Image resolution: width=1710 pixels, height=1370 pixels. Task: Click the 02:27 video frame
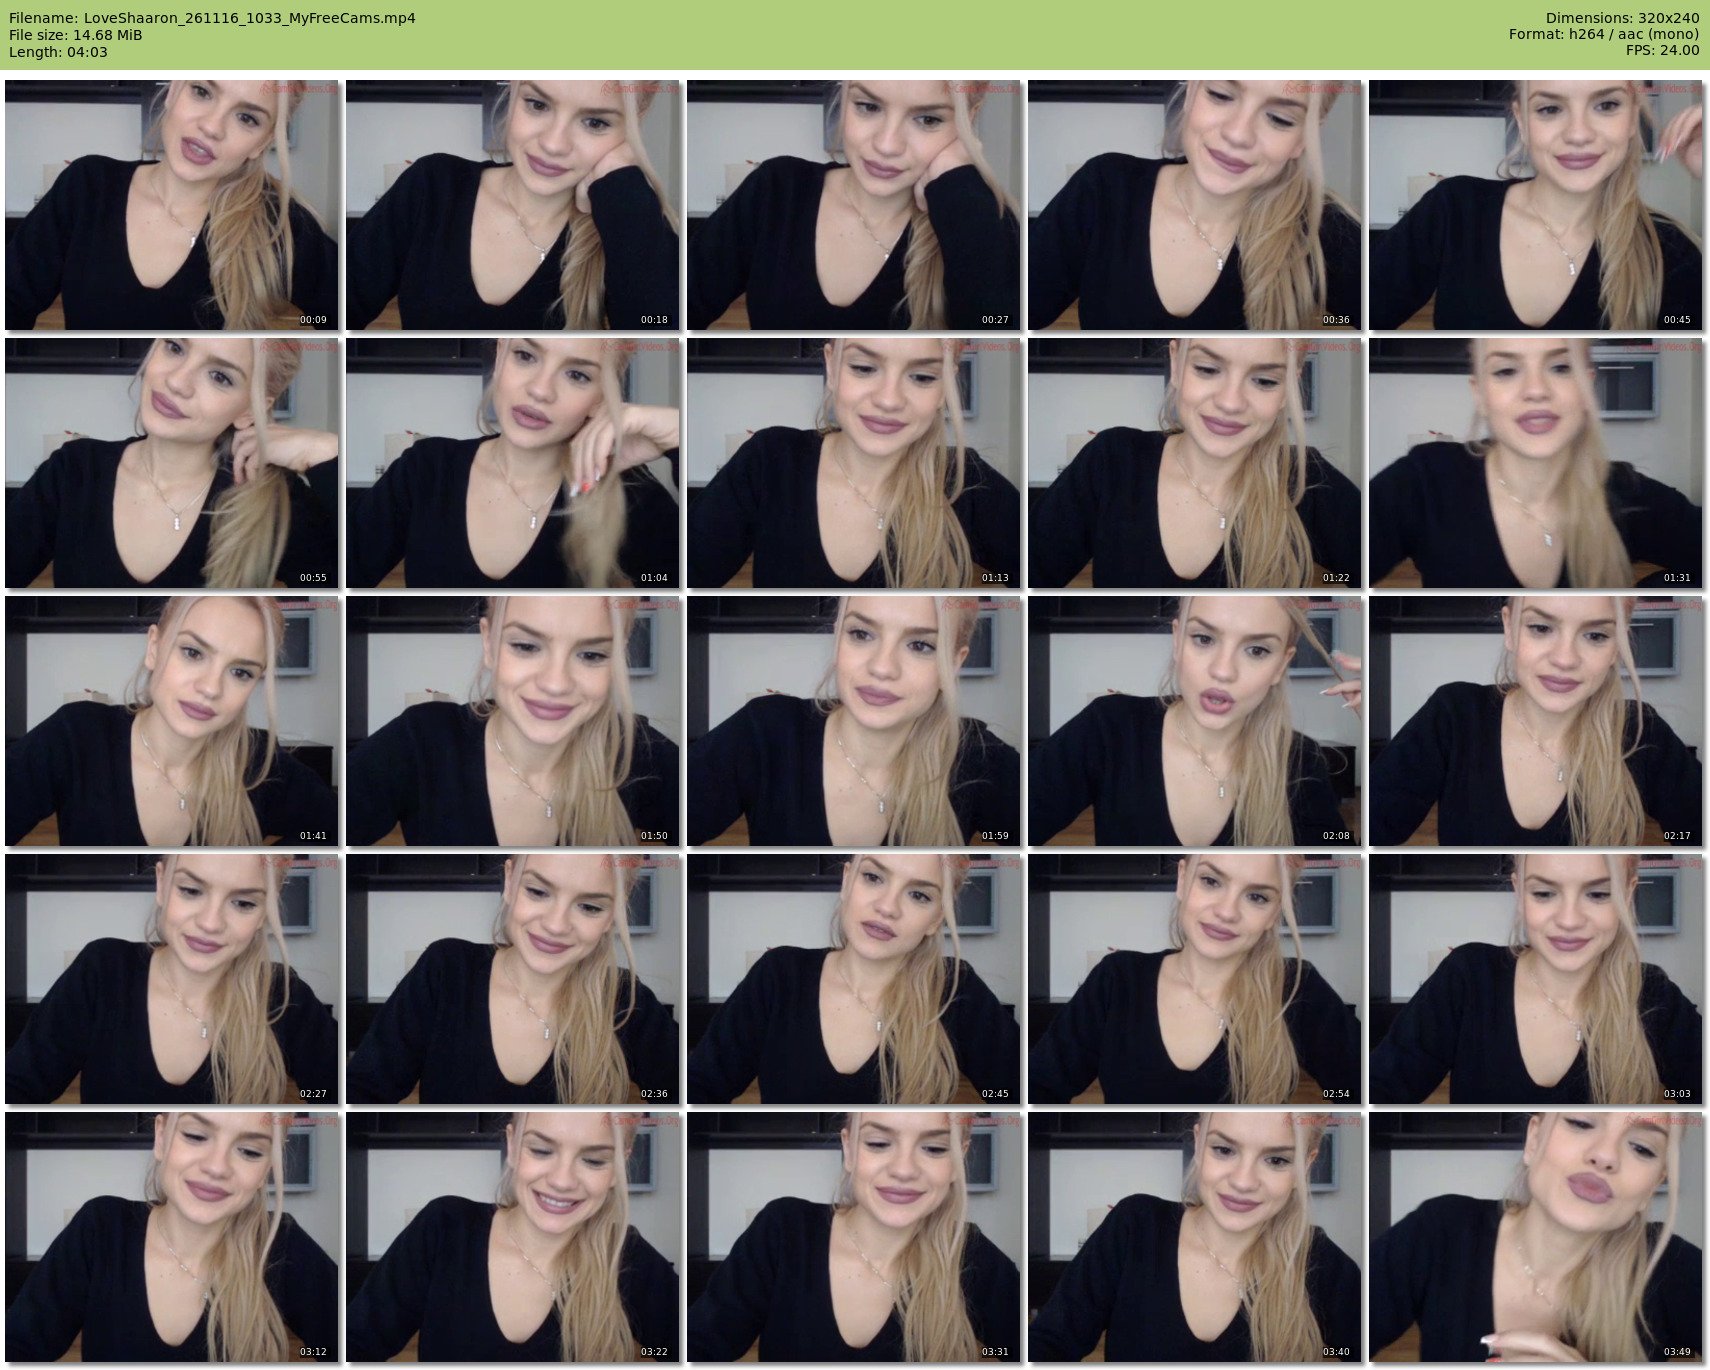(172, 979)
